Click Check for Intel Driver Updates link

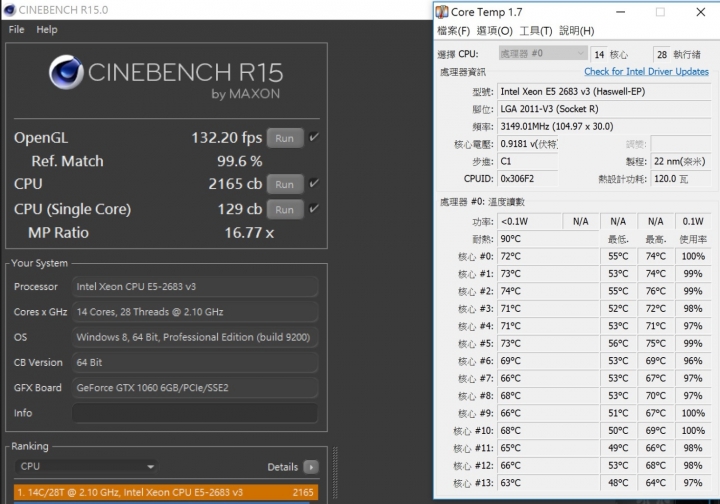(646, 71)
